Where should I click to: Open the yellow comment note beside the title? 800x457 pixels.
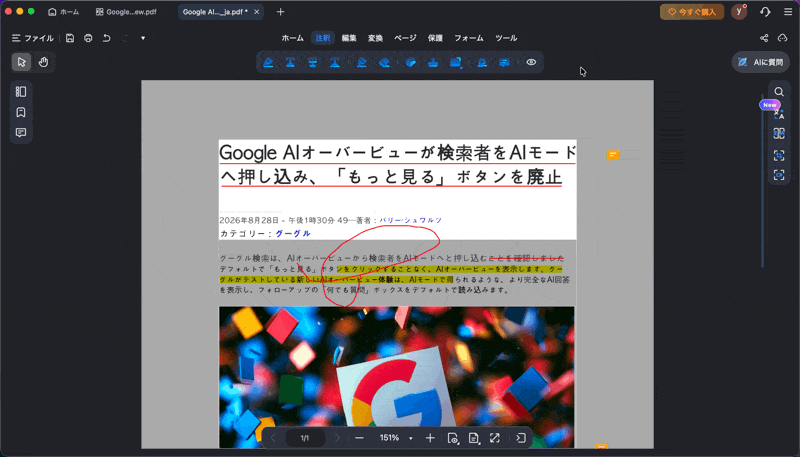tap(613, 155)
